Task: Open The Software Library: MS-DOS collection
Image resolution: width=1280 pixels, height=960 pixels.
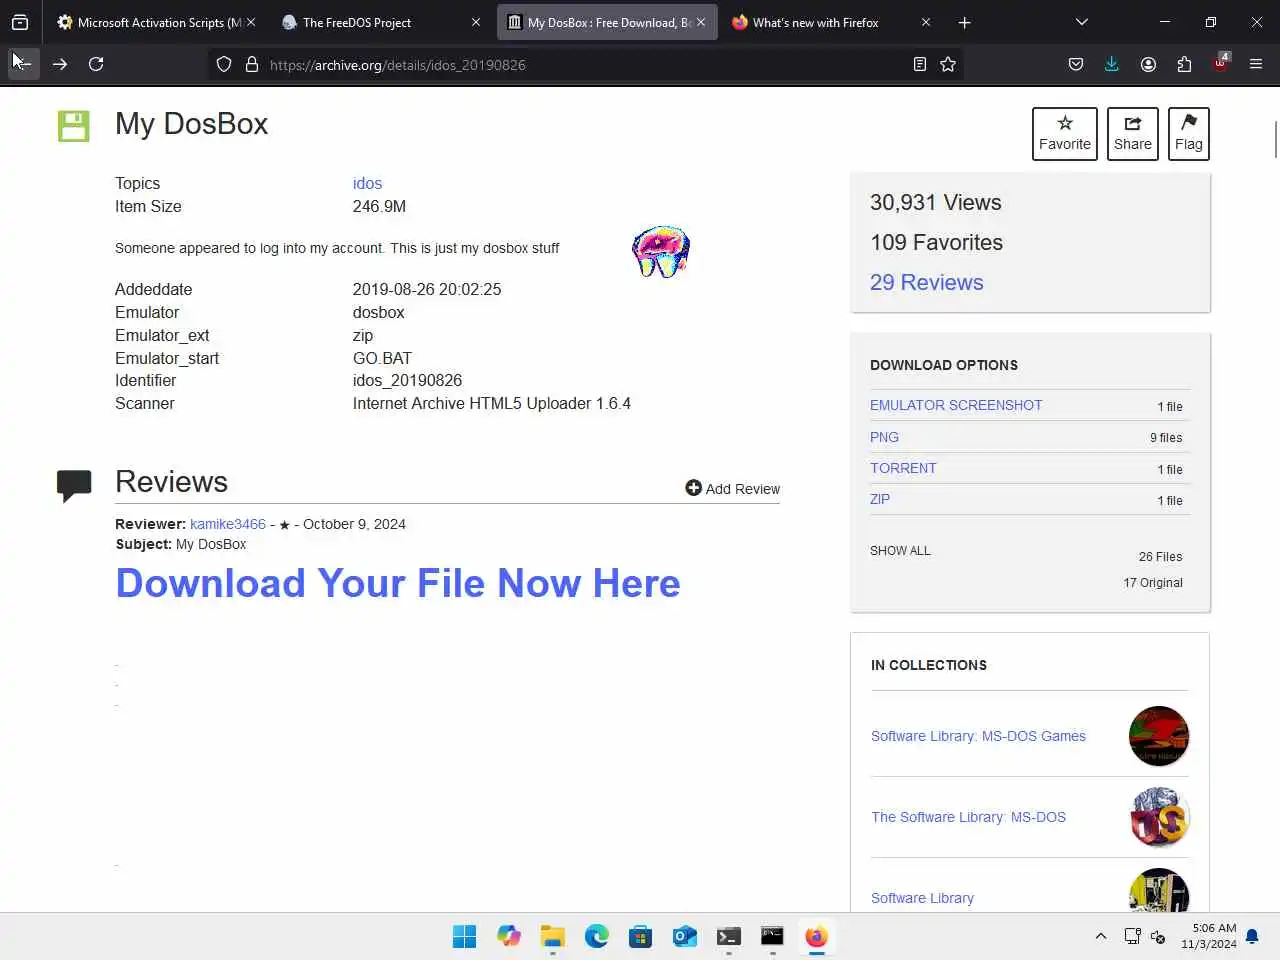Action: tap(968, 817)
